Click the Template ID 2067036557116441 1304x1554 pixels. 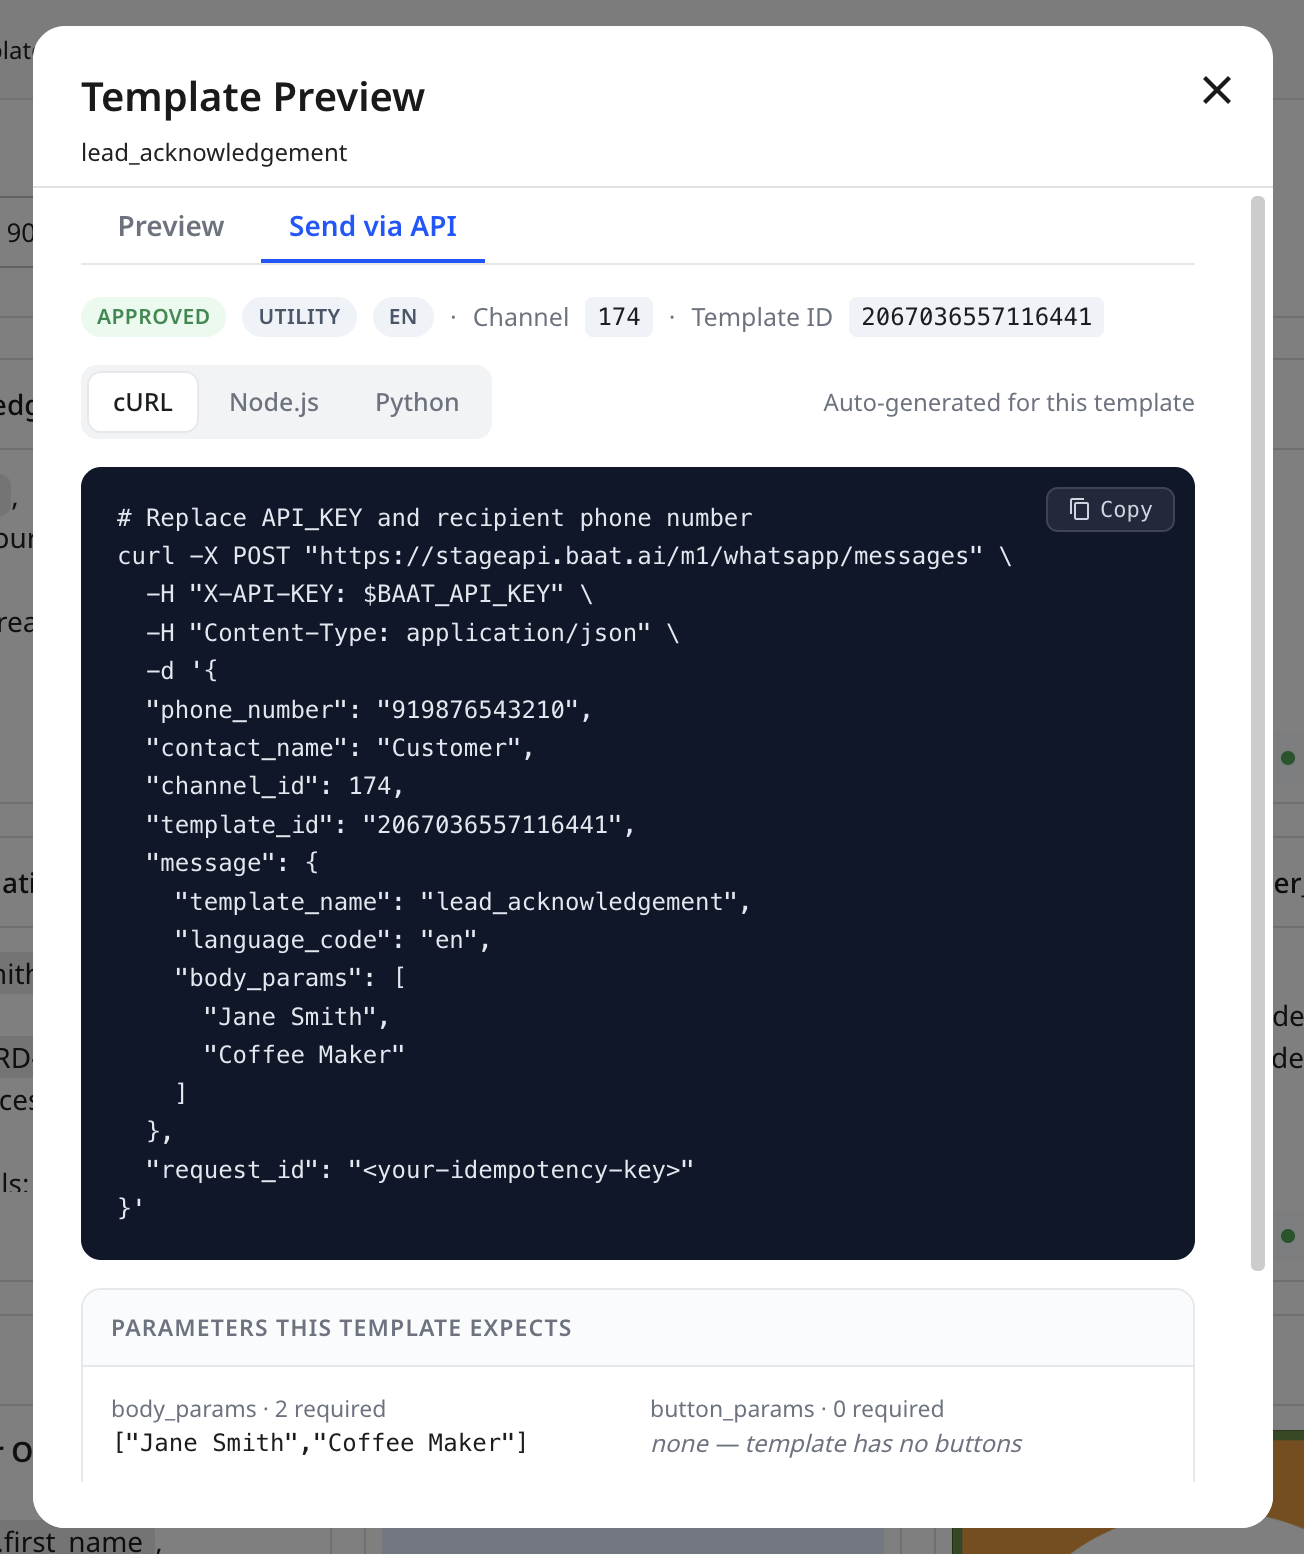click(976, 317)
